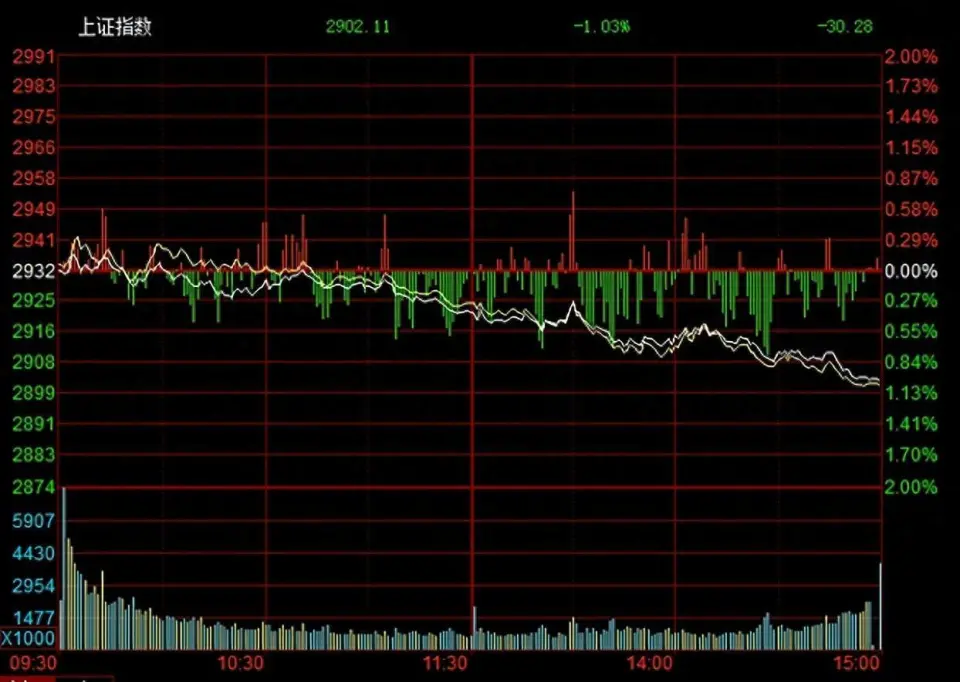Click the red 2.00% upper limit label
The height and width of the screenshot is (682, 960).
[911, 56]
